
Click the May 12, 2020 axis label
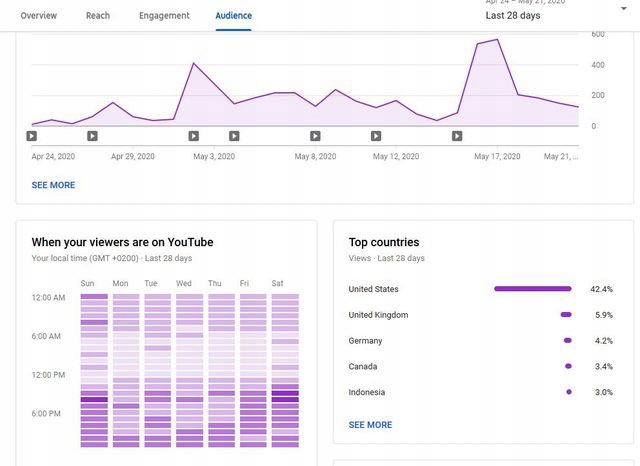point(396,156)
